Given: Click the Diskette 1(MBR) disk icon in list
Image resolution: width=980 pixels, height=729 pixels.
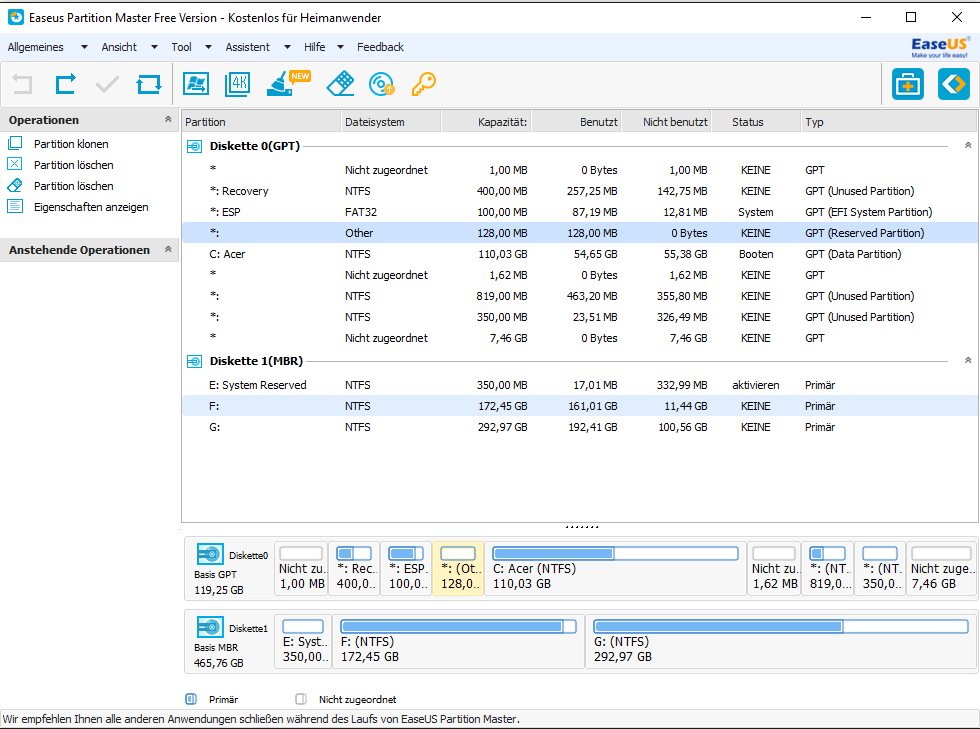Looking at the screenshot, I should click(x=194, y=361).
